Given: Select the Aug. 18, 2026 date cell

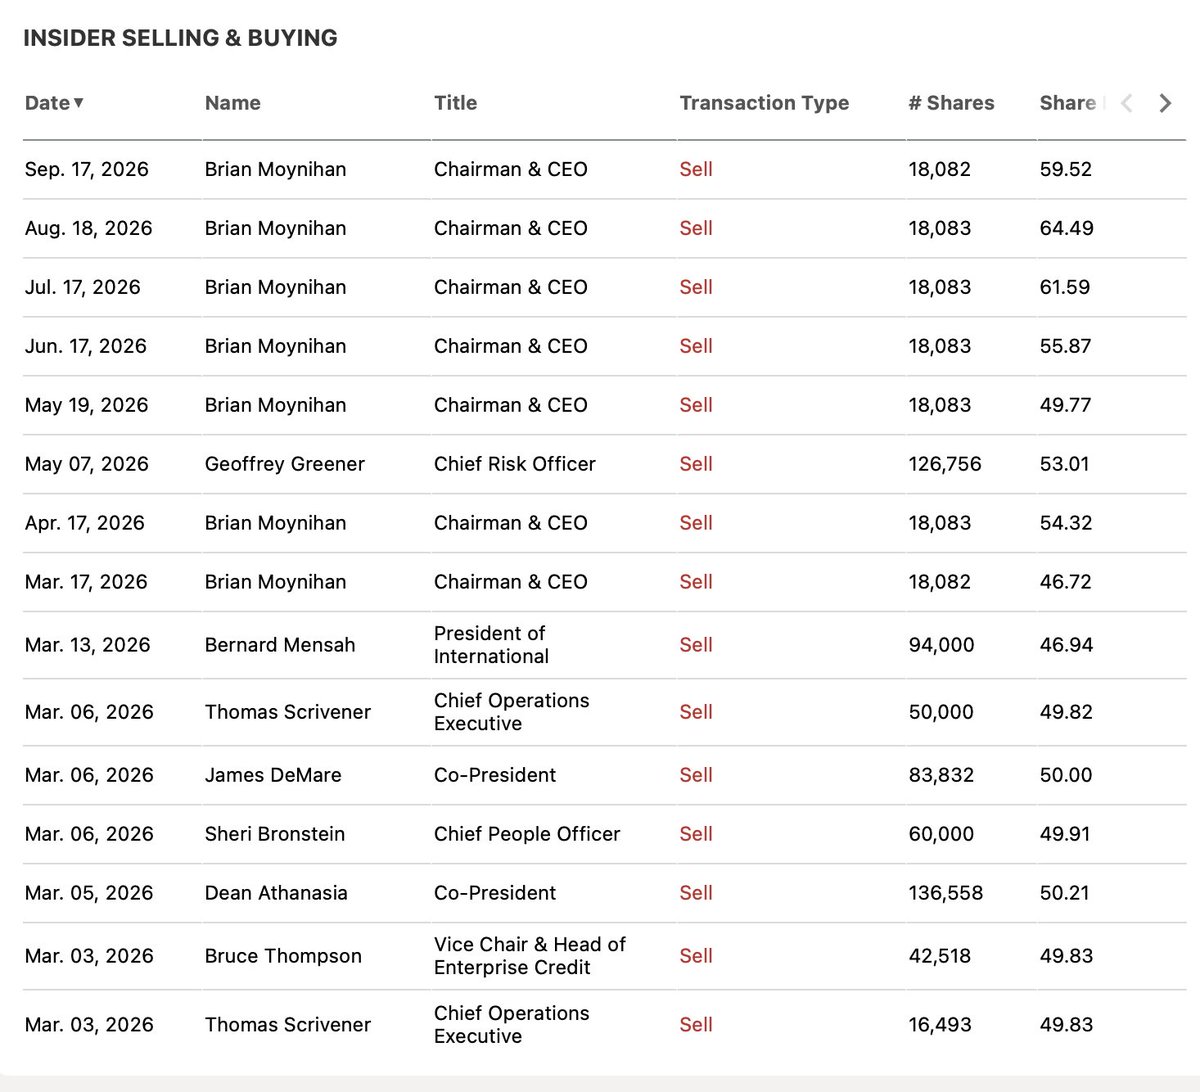Looking at the screenshot, I should 88,228.
